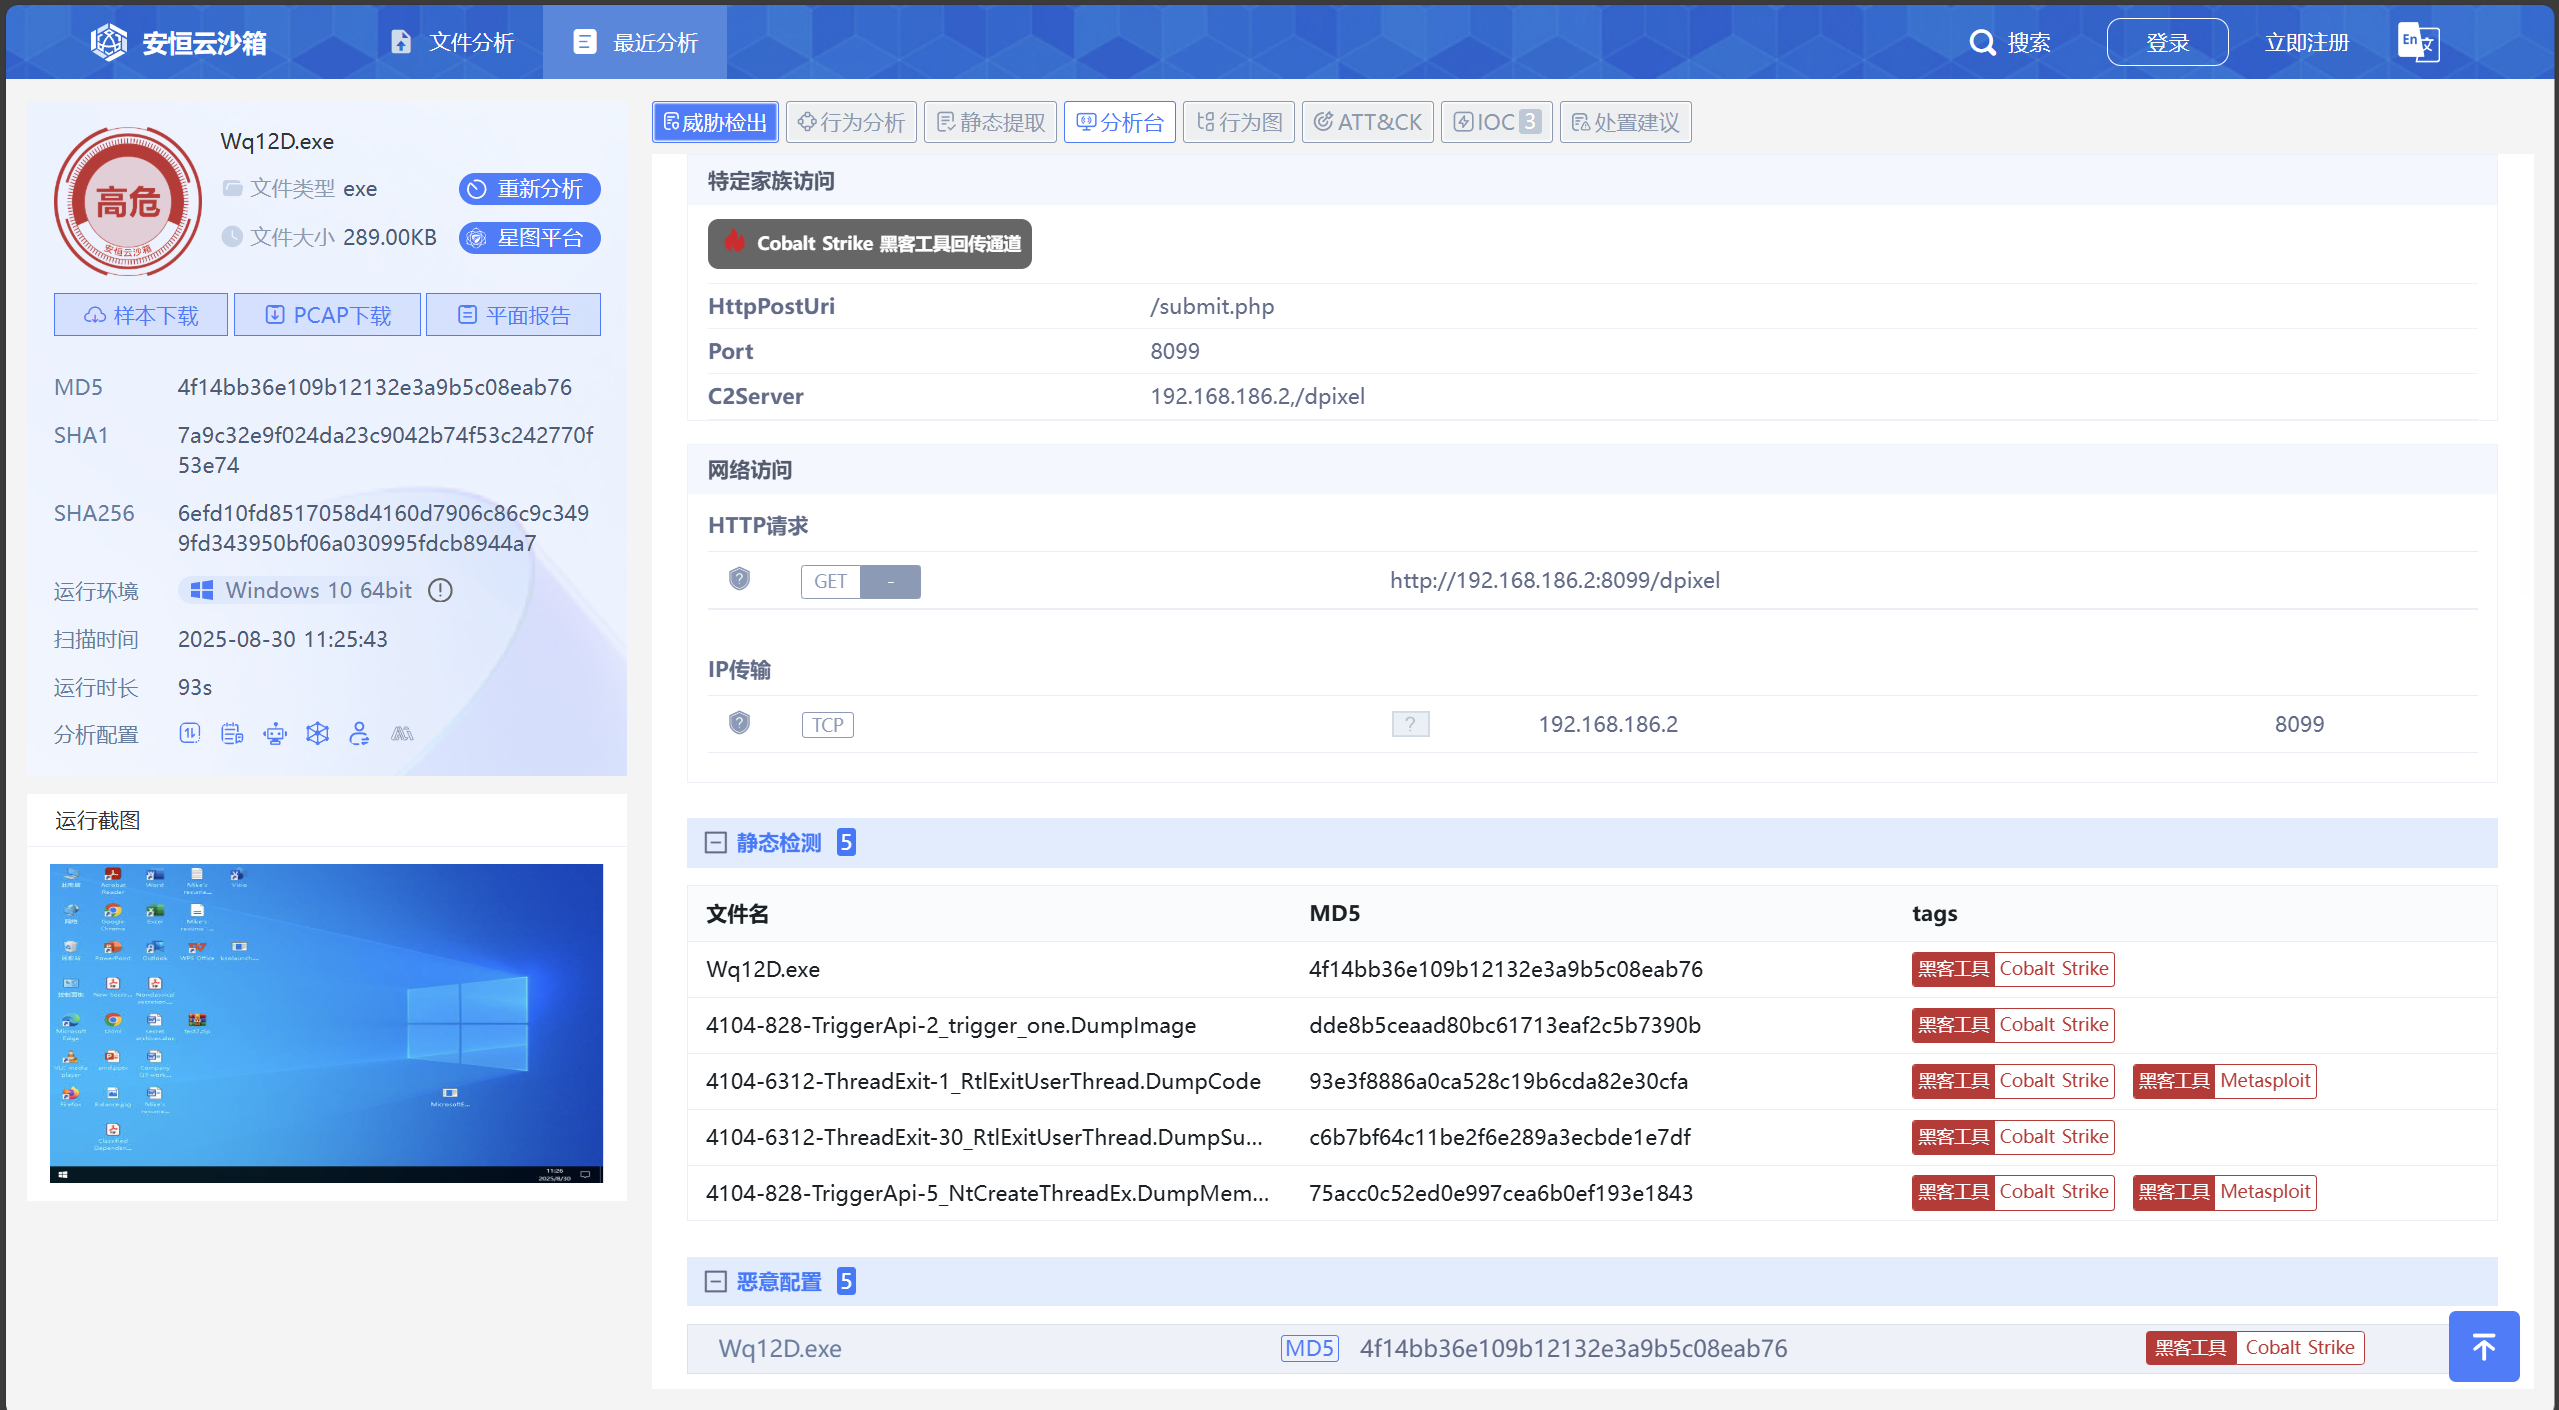Click the 重新分析 button
Screen dimensions: 2559x1410
click(x=529, y=189)
